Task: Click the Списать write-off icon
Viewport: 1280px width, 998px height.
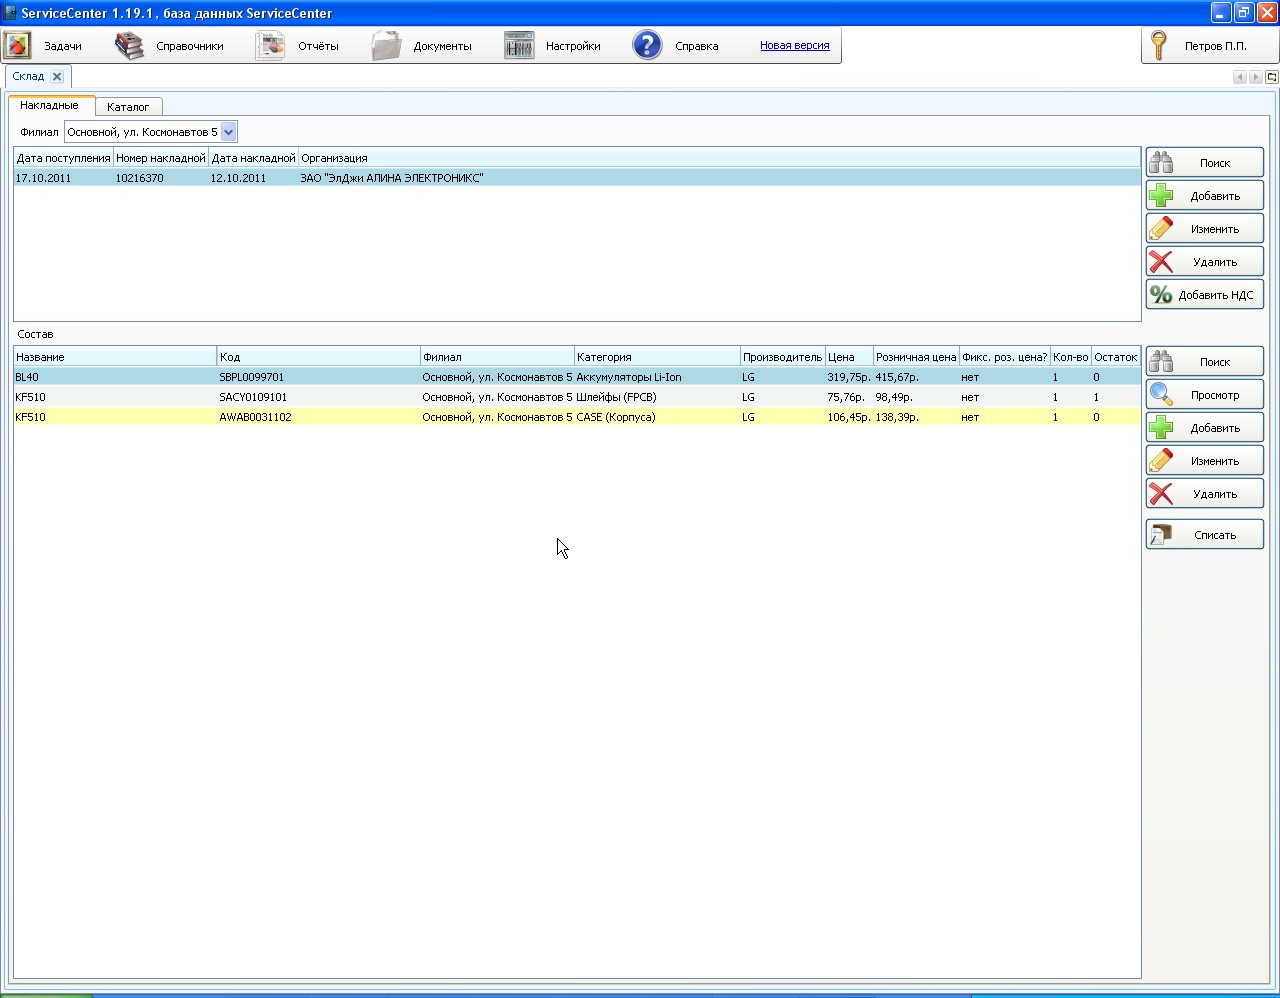Action: click(x=1161, y=534)
